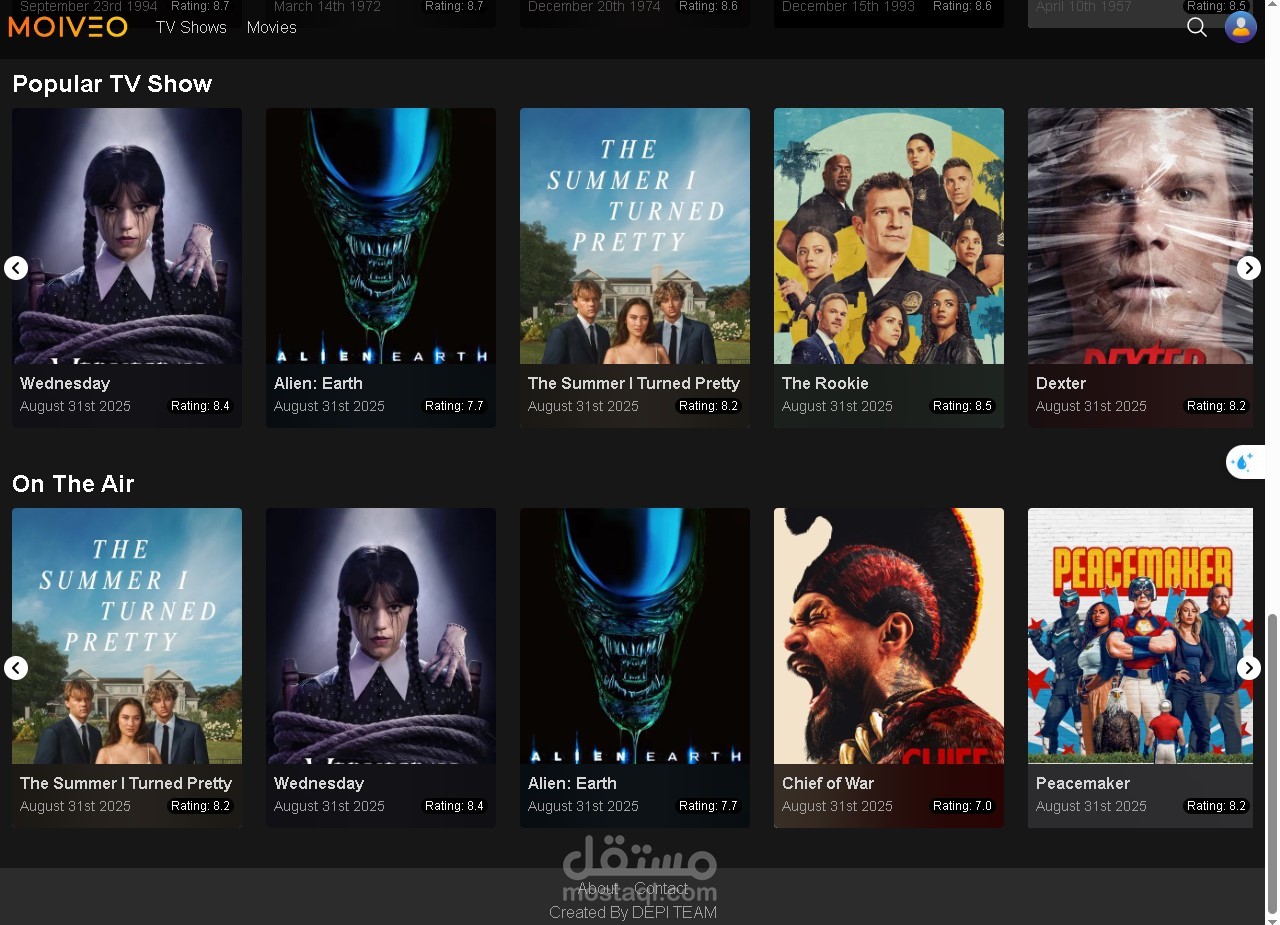
Task: Open the search magnifier icon
Action: click(x=1197, y=27)
